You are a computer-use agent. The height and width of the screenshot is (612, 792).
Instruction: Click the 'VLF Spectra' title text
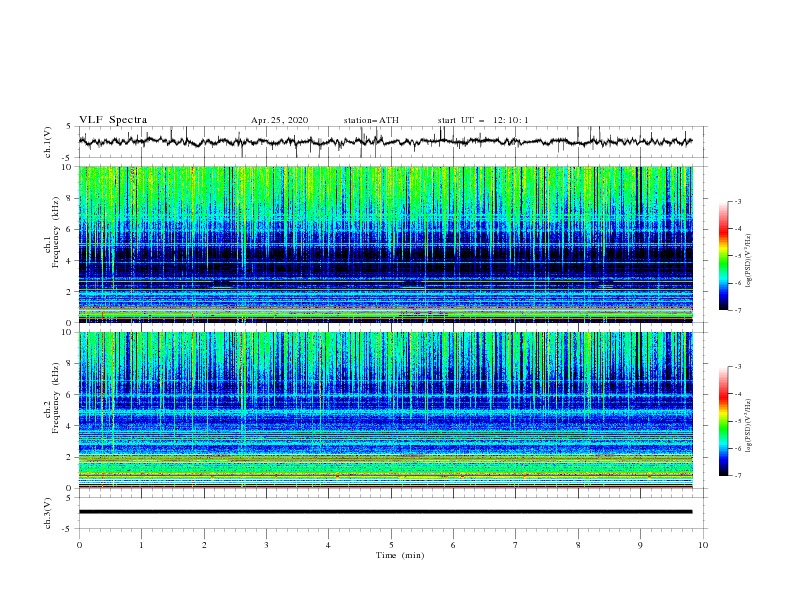(x=113, y=120)
